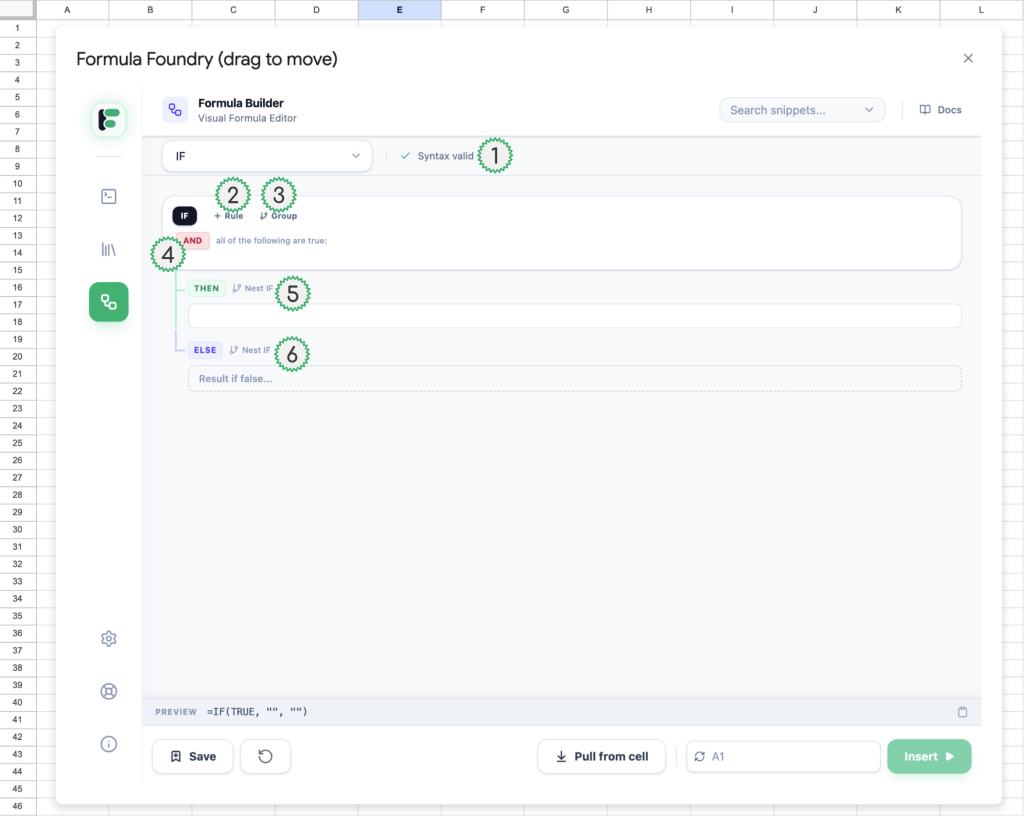
Task: Open the Search snippets dropdown
Action: [802, 110]
